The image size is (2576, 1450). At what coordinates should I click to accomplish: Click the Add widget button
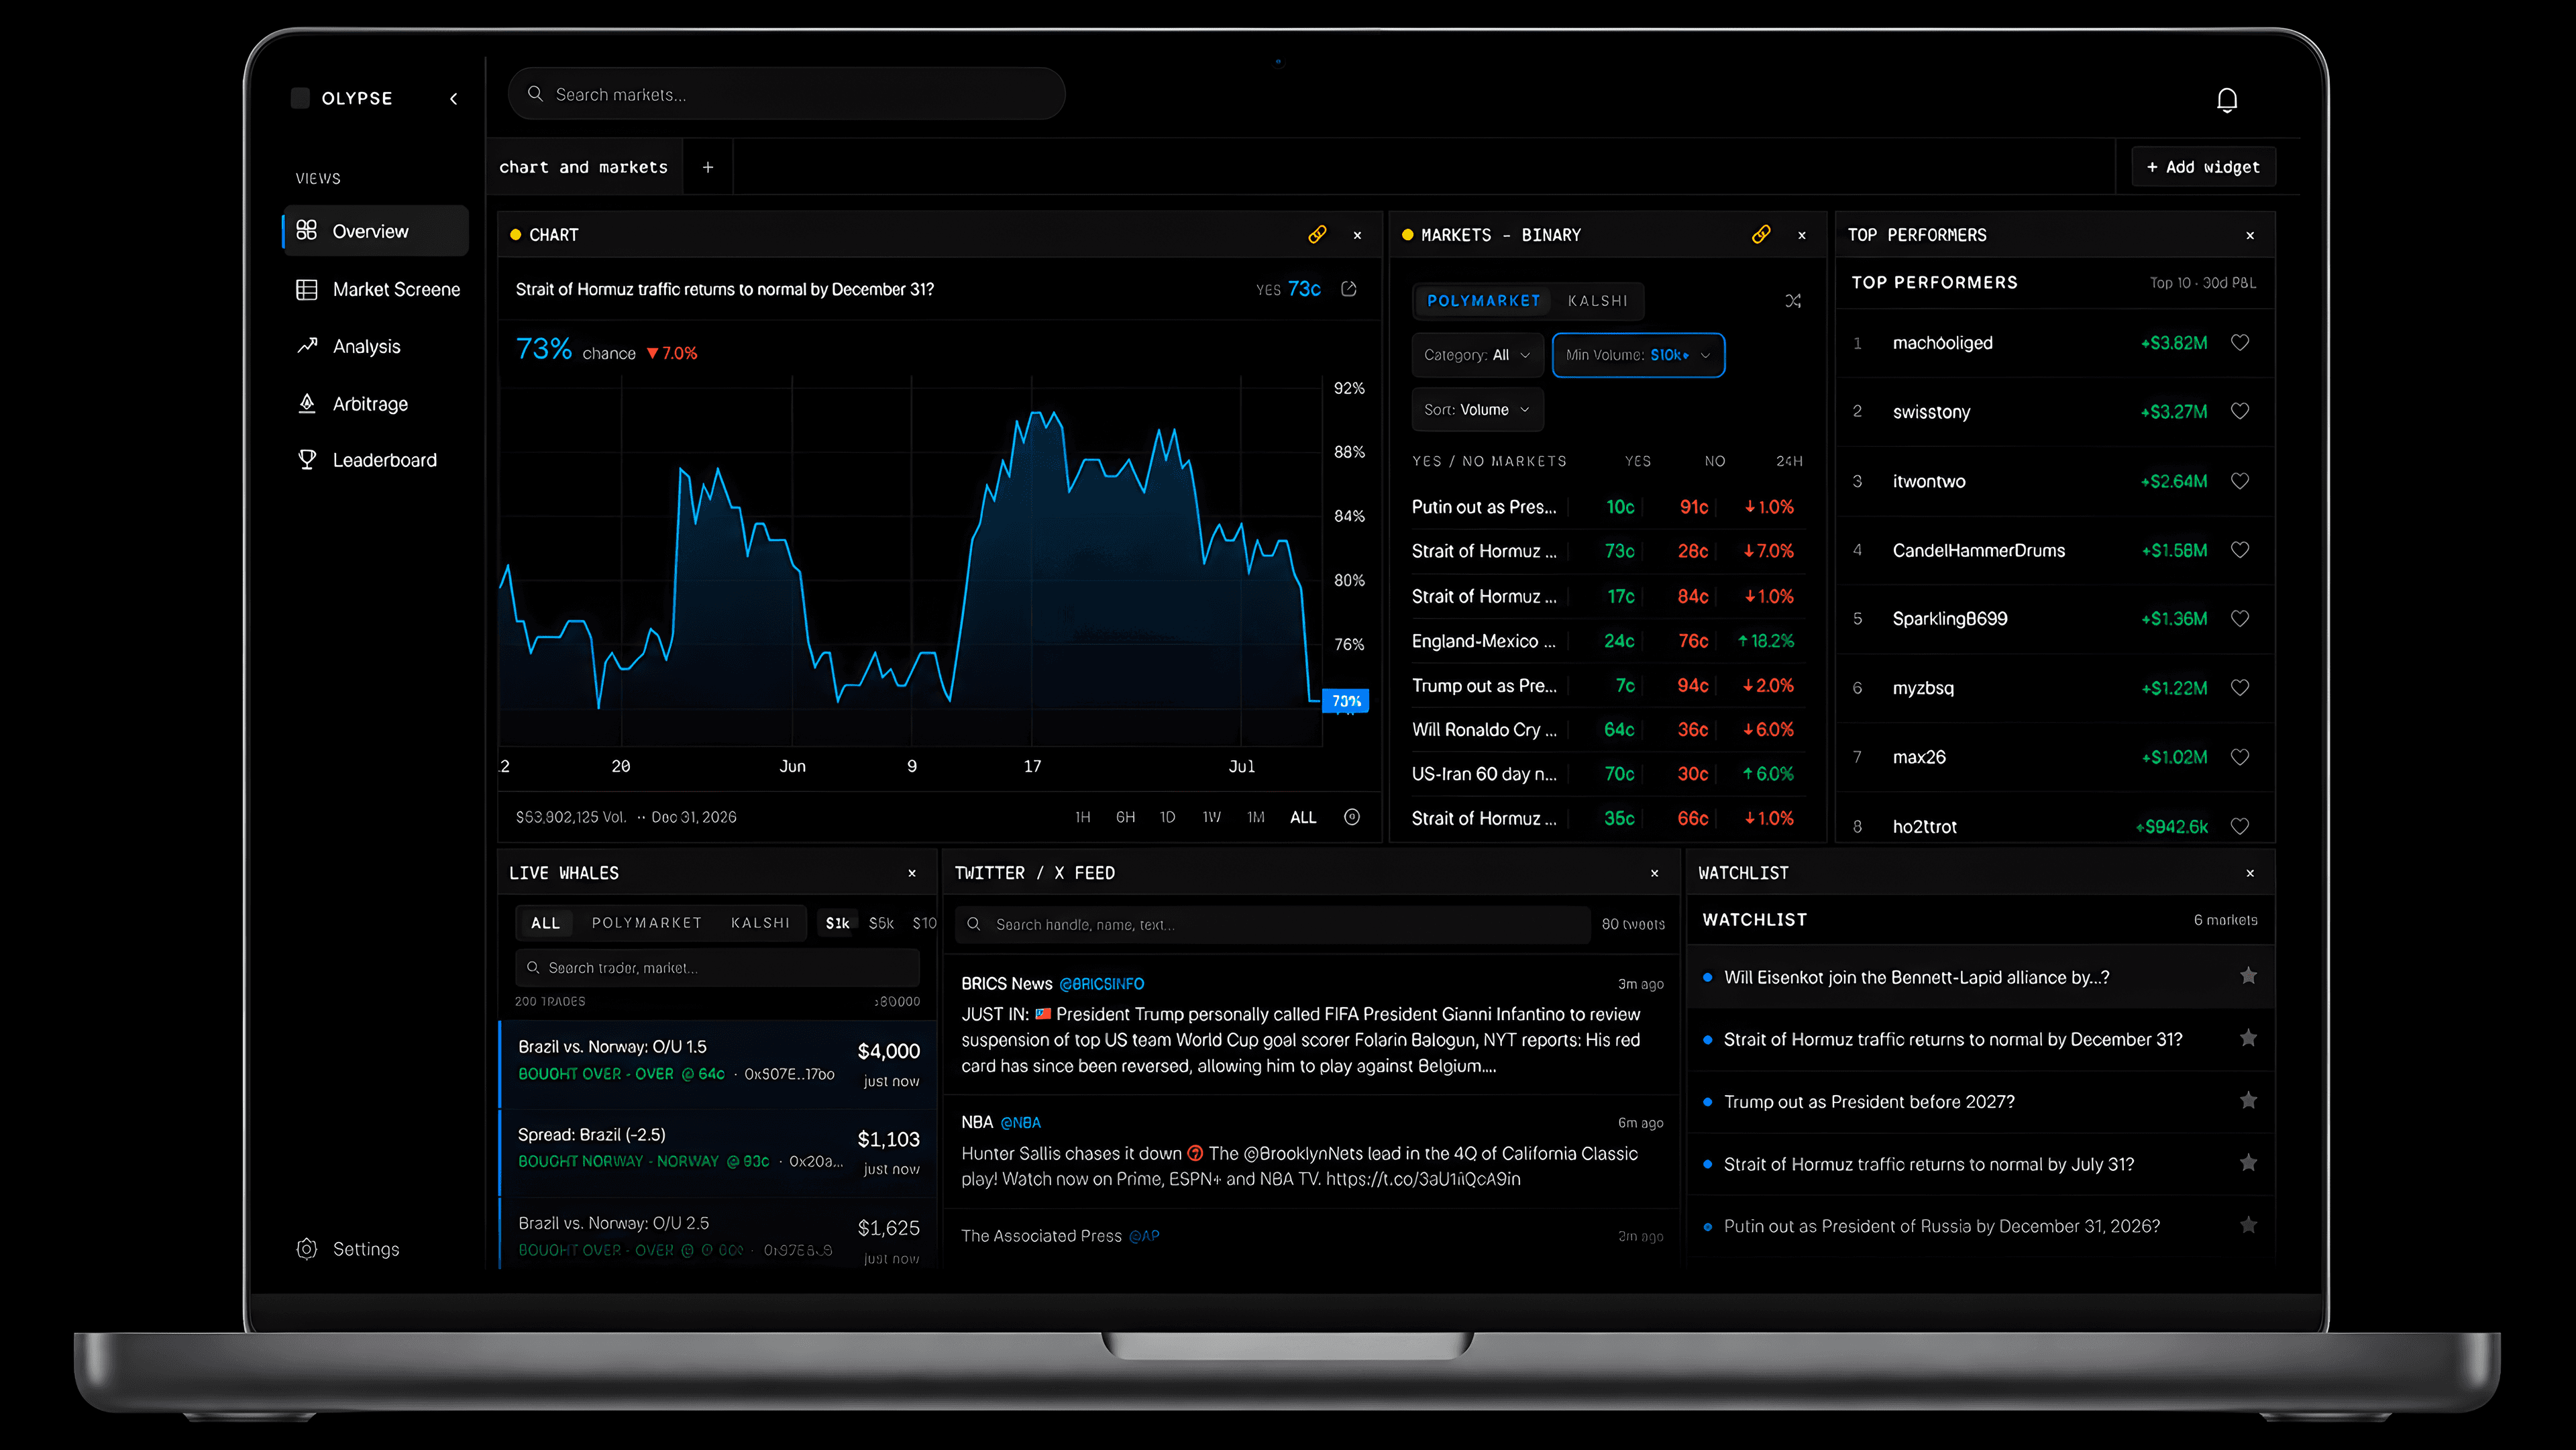[2203, 167]
